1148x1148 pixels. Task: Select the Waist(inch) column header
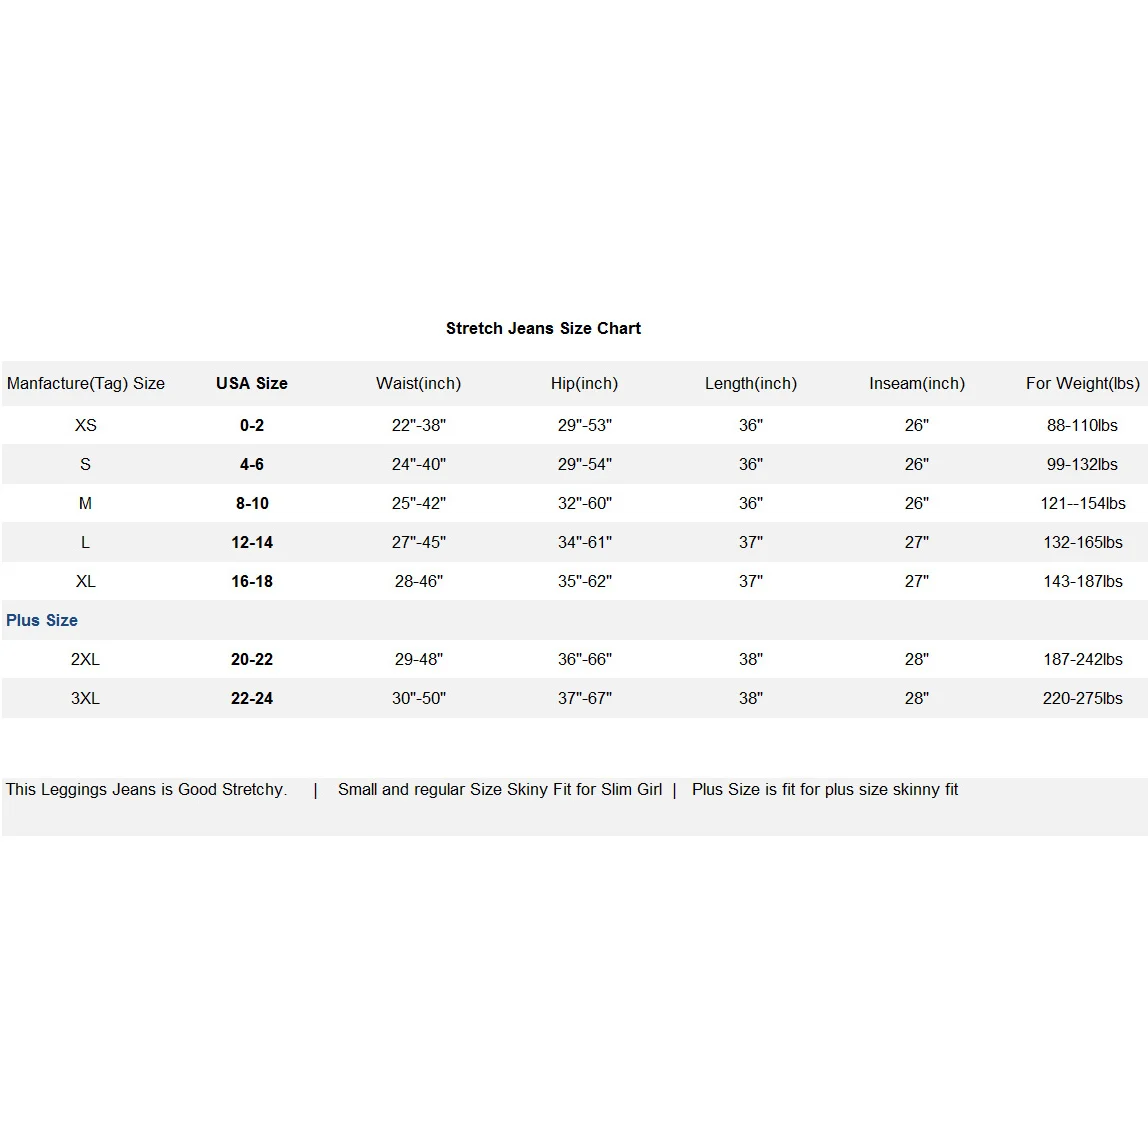pos(418,384)
